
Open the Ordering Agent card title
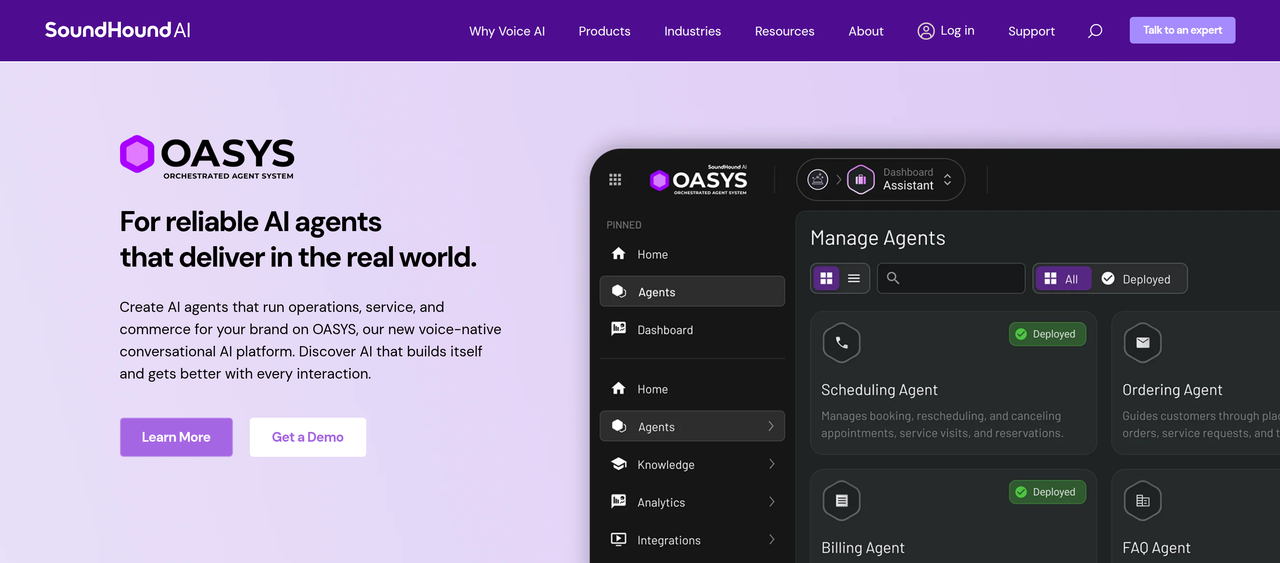1172,390
